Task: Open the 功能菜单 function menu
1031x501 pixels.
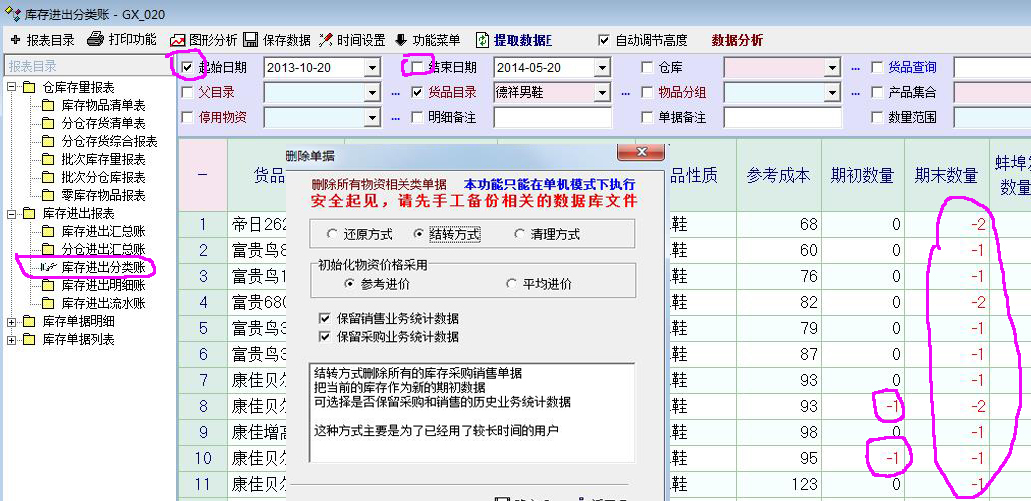Action: (402, 40)
